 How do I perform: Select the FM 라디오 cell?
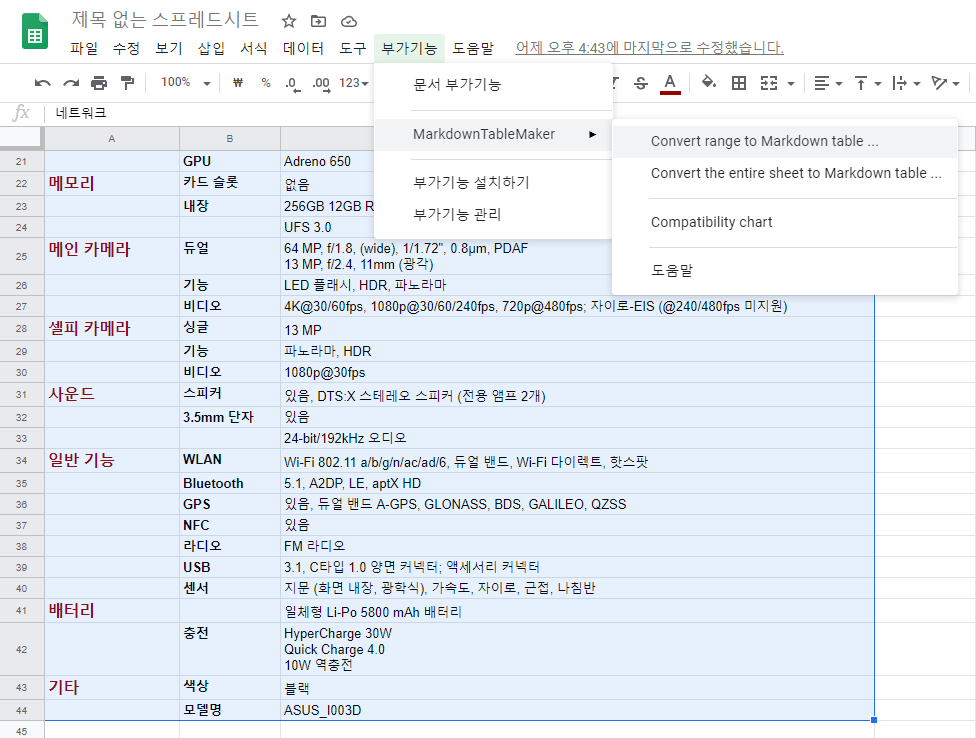577,546
